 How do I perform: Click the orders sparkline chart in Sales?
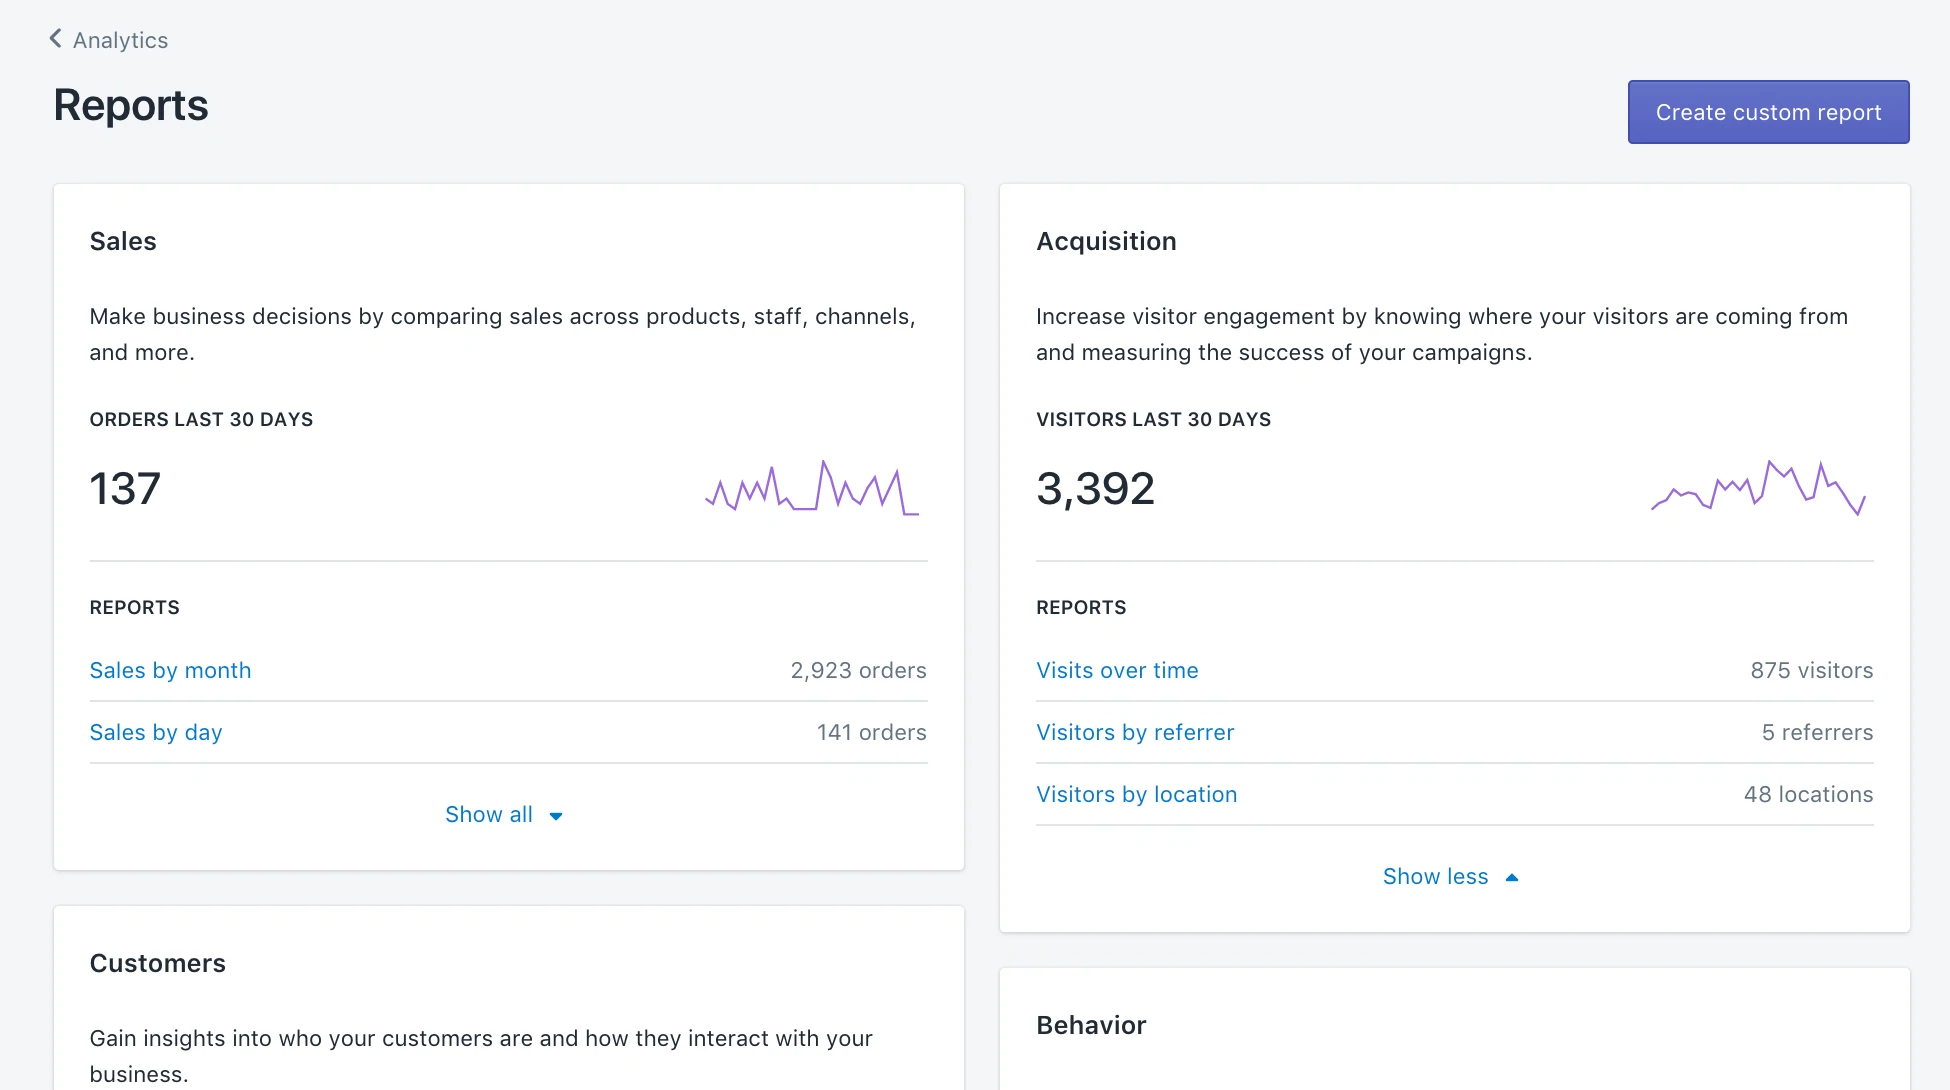tap(812, 488)
